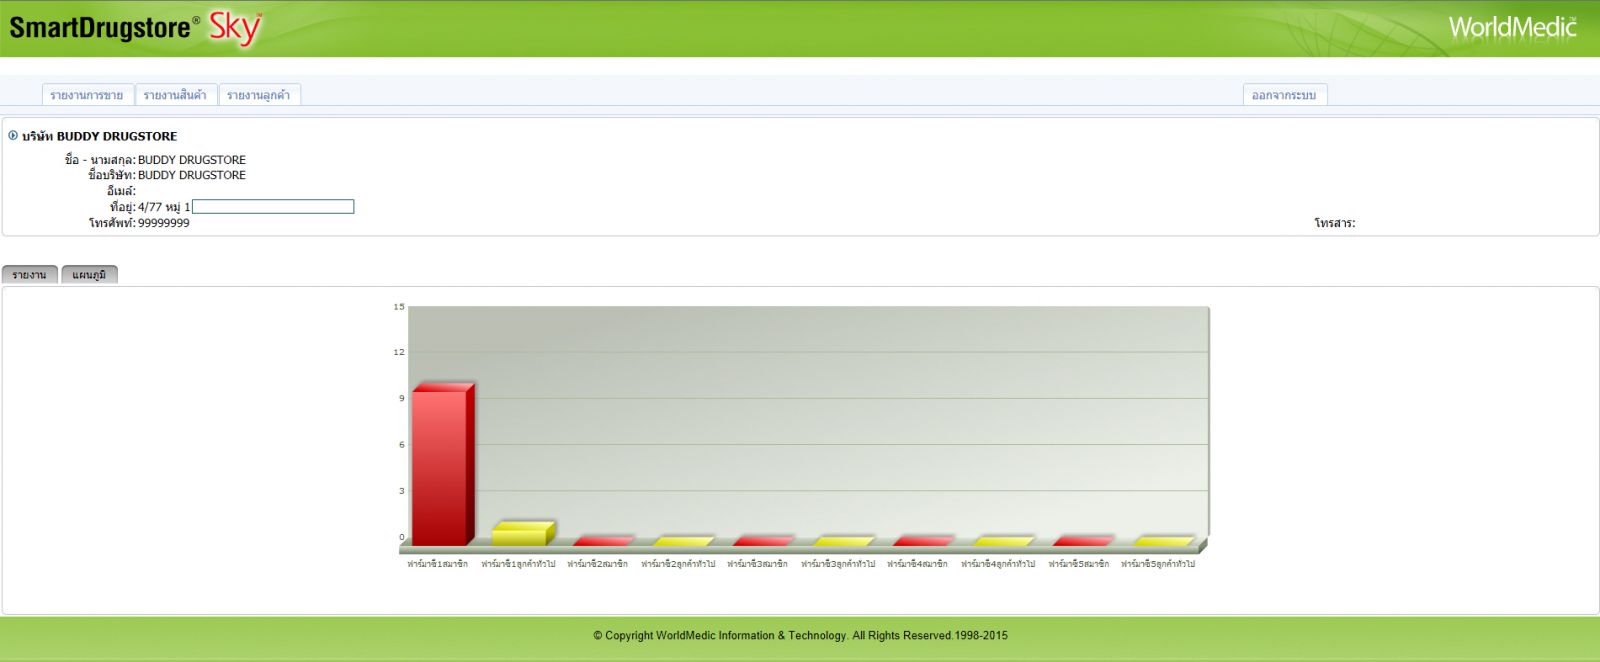This screenshot has height=662, width=1600.
Task: Switch to the แผนภูมิ tab
Action: (x=89, y=275)
